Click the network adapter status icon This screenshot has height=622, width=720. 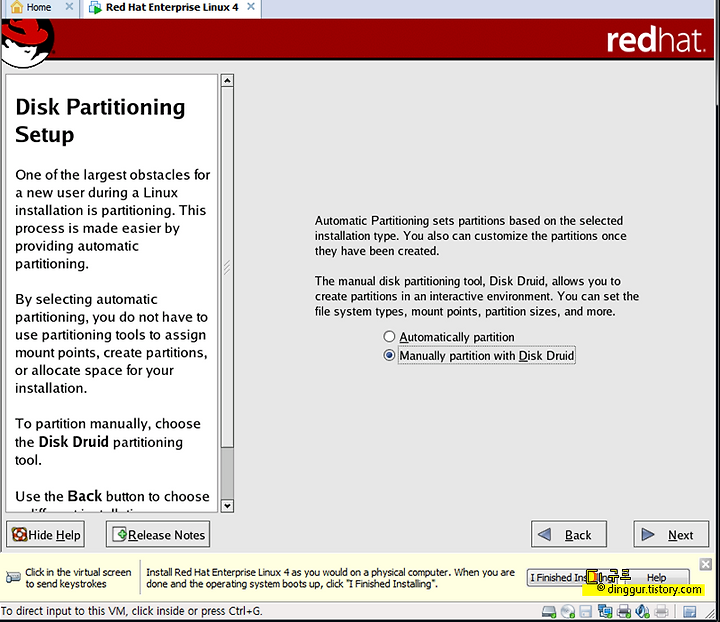tap(605, 612)
